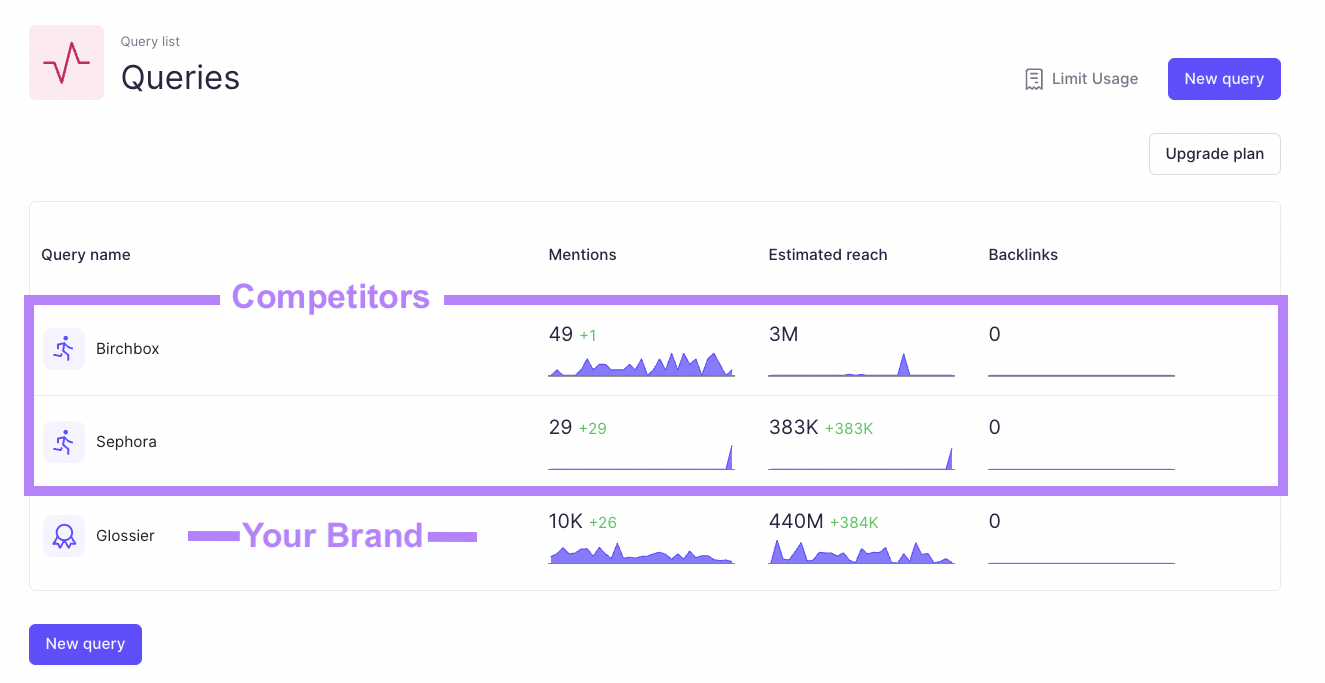1325x683 pixels.
Task: Sort by the Estimated reach column header
Action: (828, 254)
